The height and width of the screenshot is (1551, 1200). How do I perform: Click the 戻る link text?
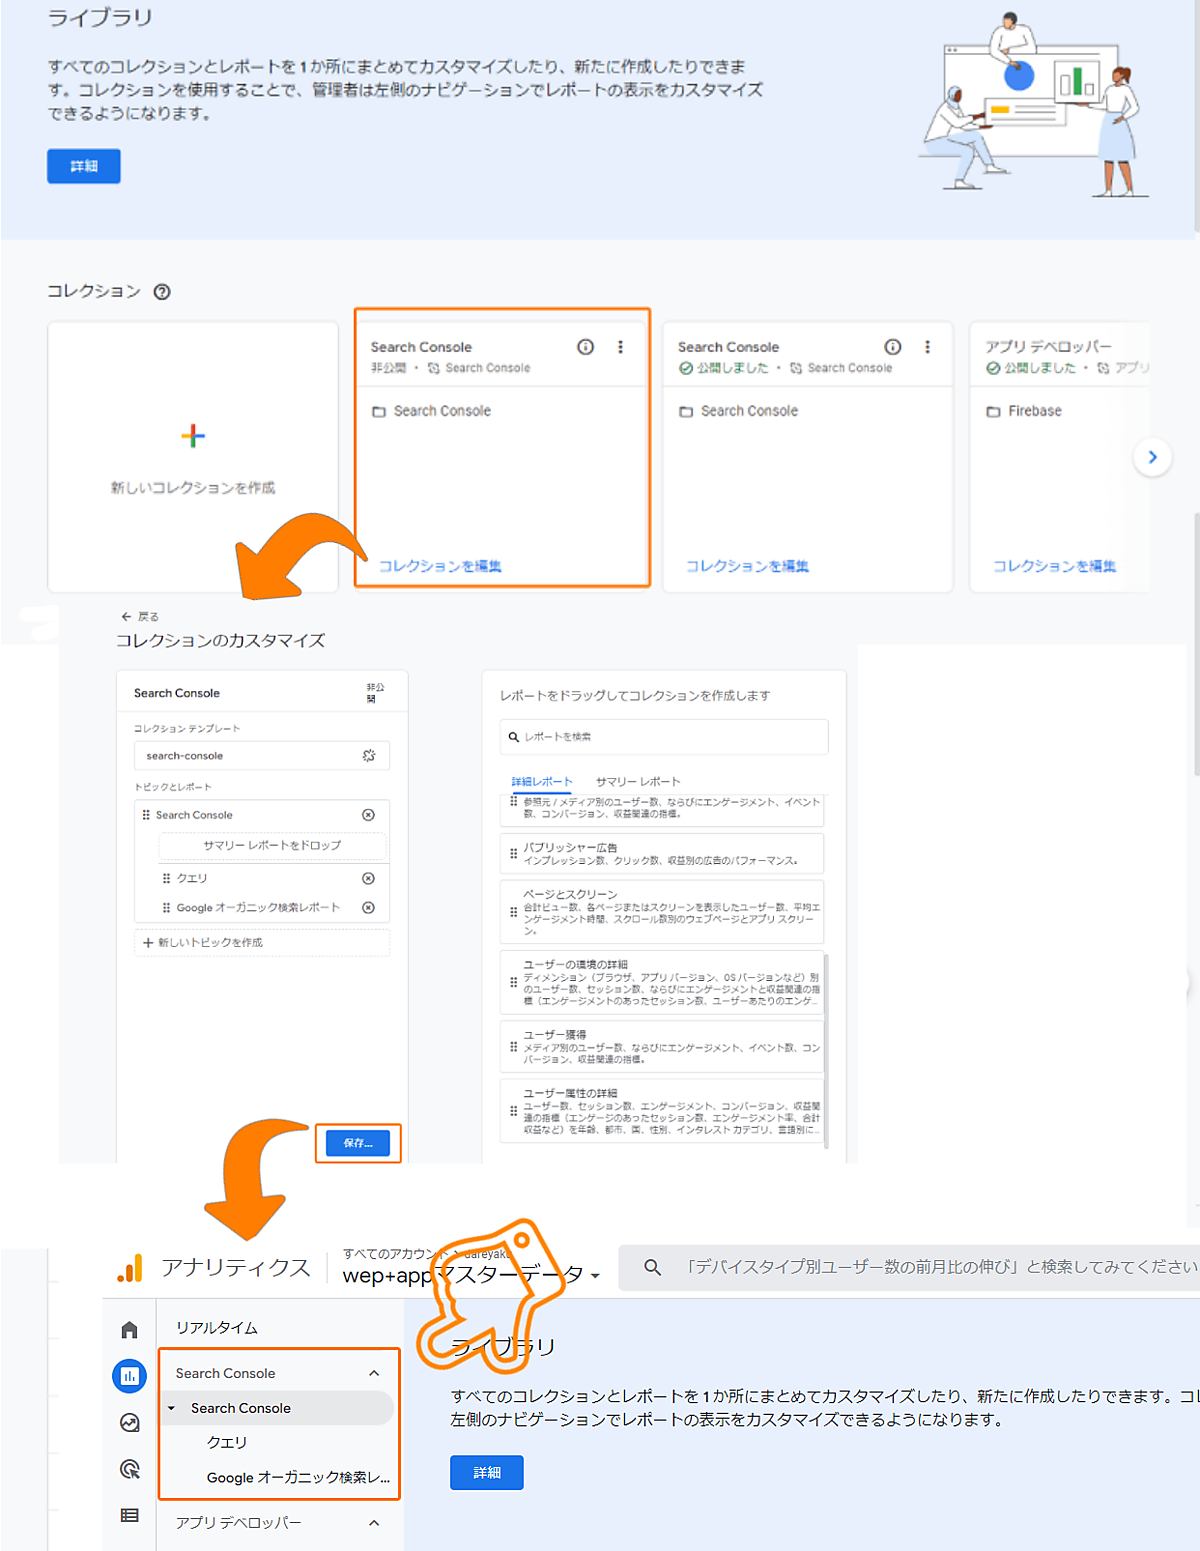148,617
